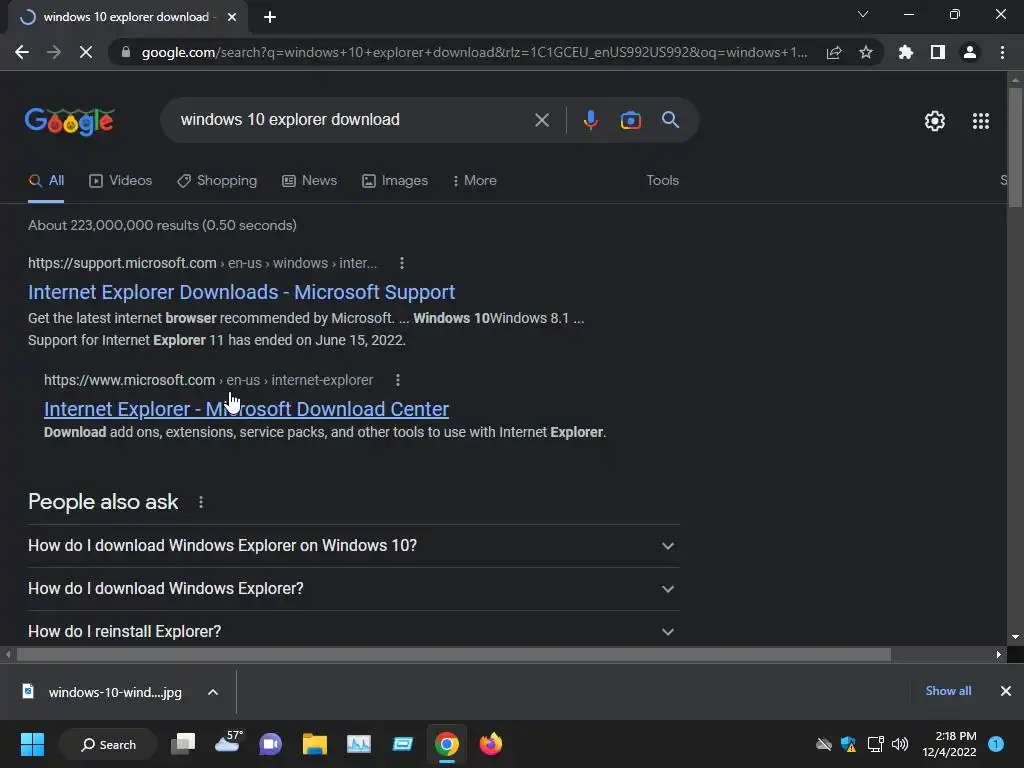Screen dimensions: 1024x768
Task: Open the search Tools options
Action: 662,181
